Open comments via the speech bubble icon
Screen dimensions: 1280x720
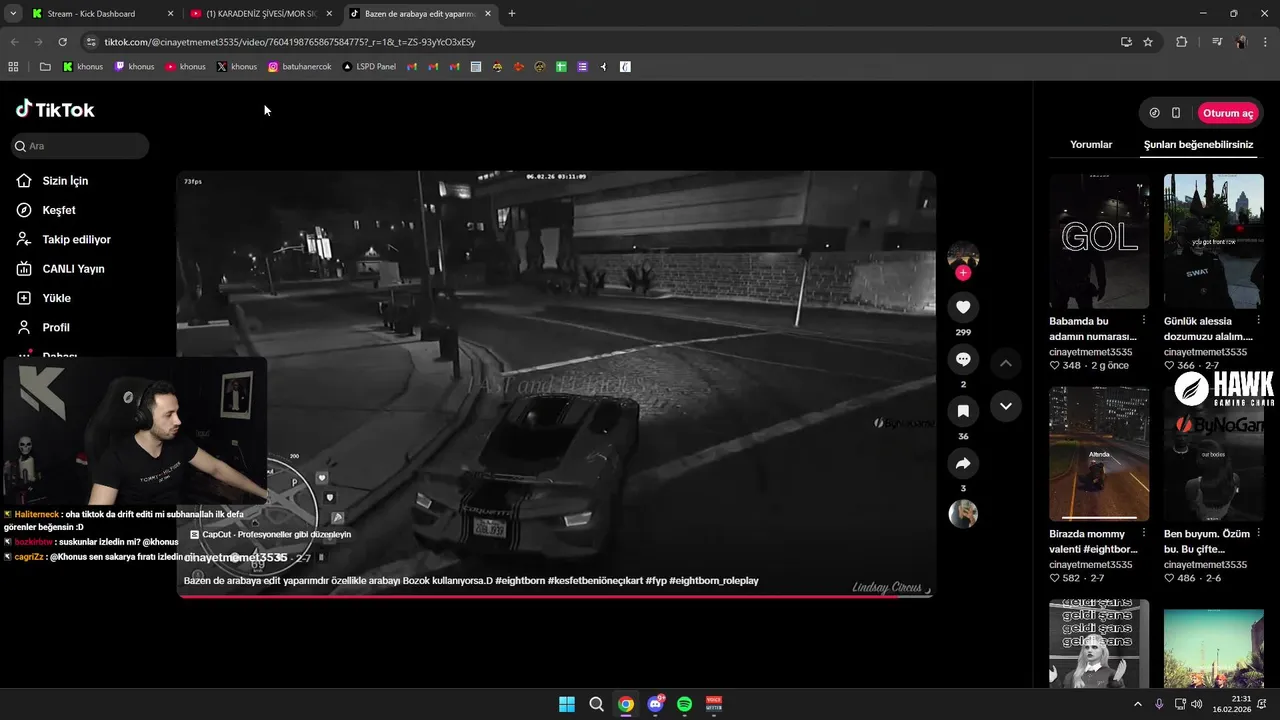963,359
